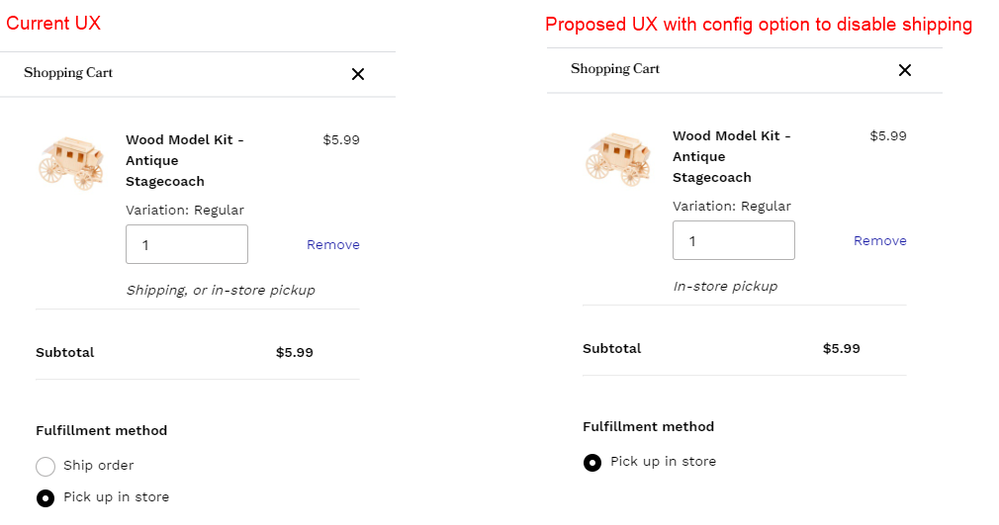Viewport: 999px width, 525px height.
Task: Click the italic 'In-store pickup' note in Proposed UX
Action: 725,286
